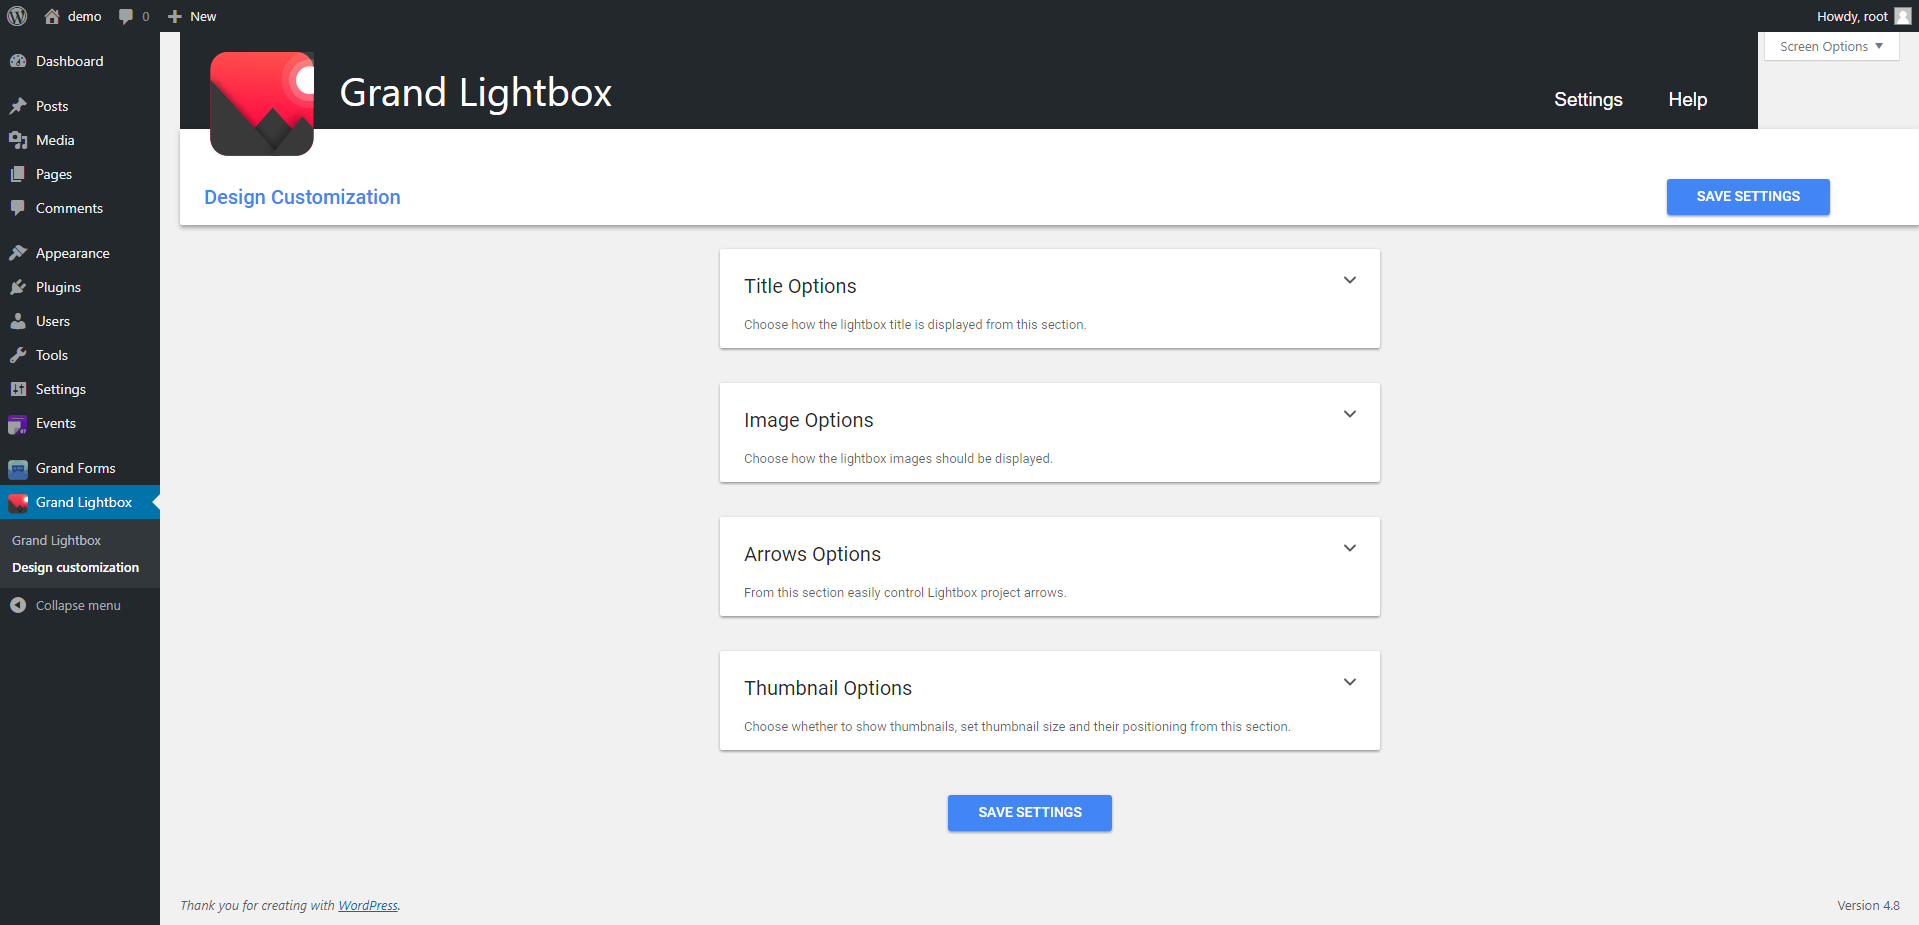The height and width of the screenshot is (925, 1919).
Task: Click the Image Options heading
Action: (x=809, y=420)
